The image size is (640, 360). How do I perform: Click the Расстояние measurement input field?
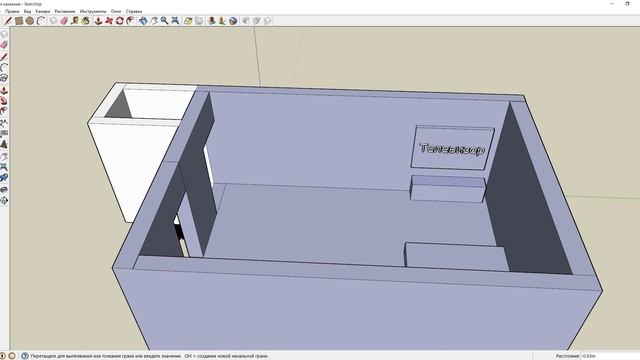[610, 356]
